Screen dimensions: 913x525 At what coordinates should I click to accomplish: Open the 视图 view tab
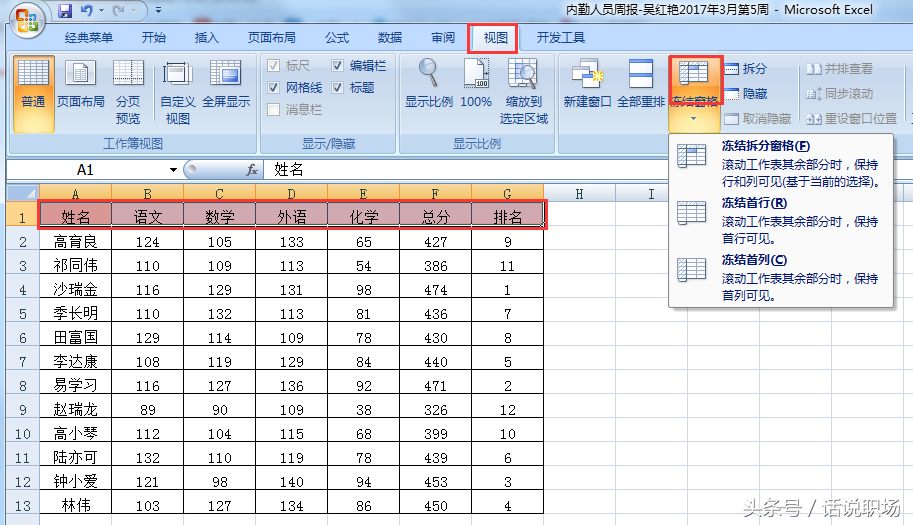[495, 38]
